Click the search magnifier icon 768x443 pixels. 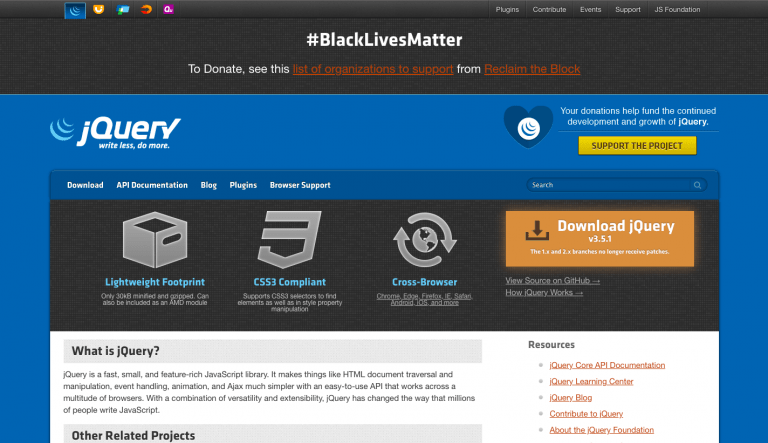coord(697,185)
